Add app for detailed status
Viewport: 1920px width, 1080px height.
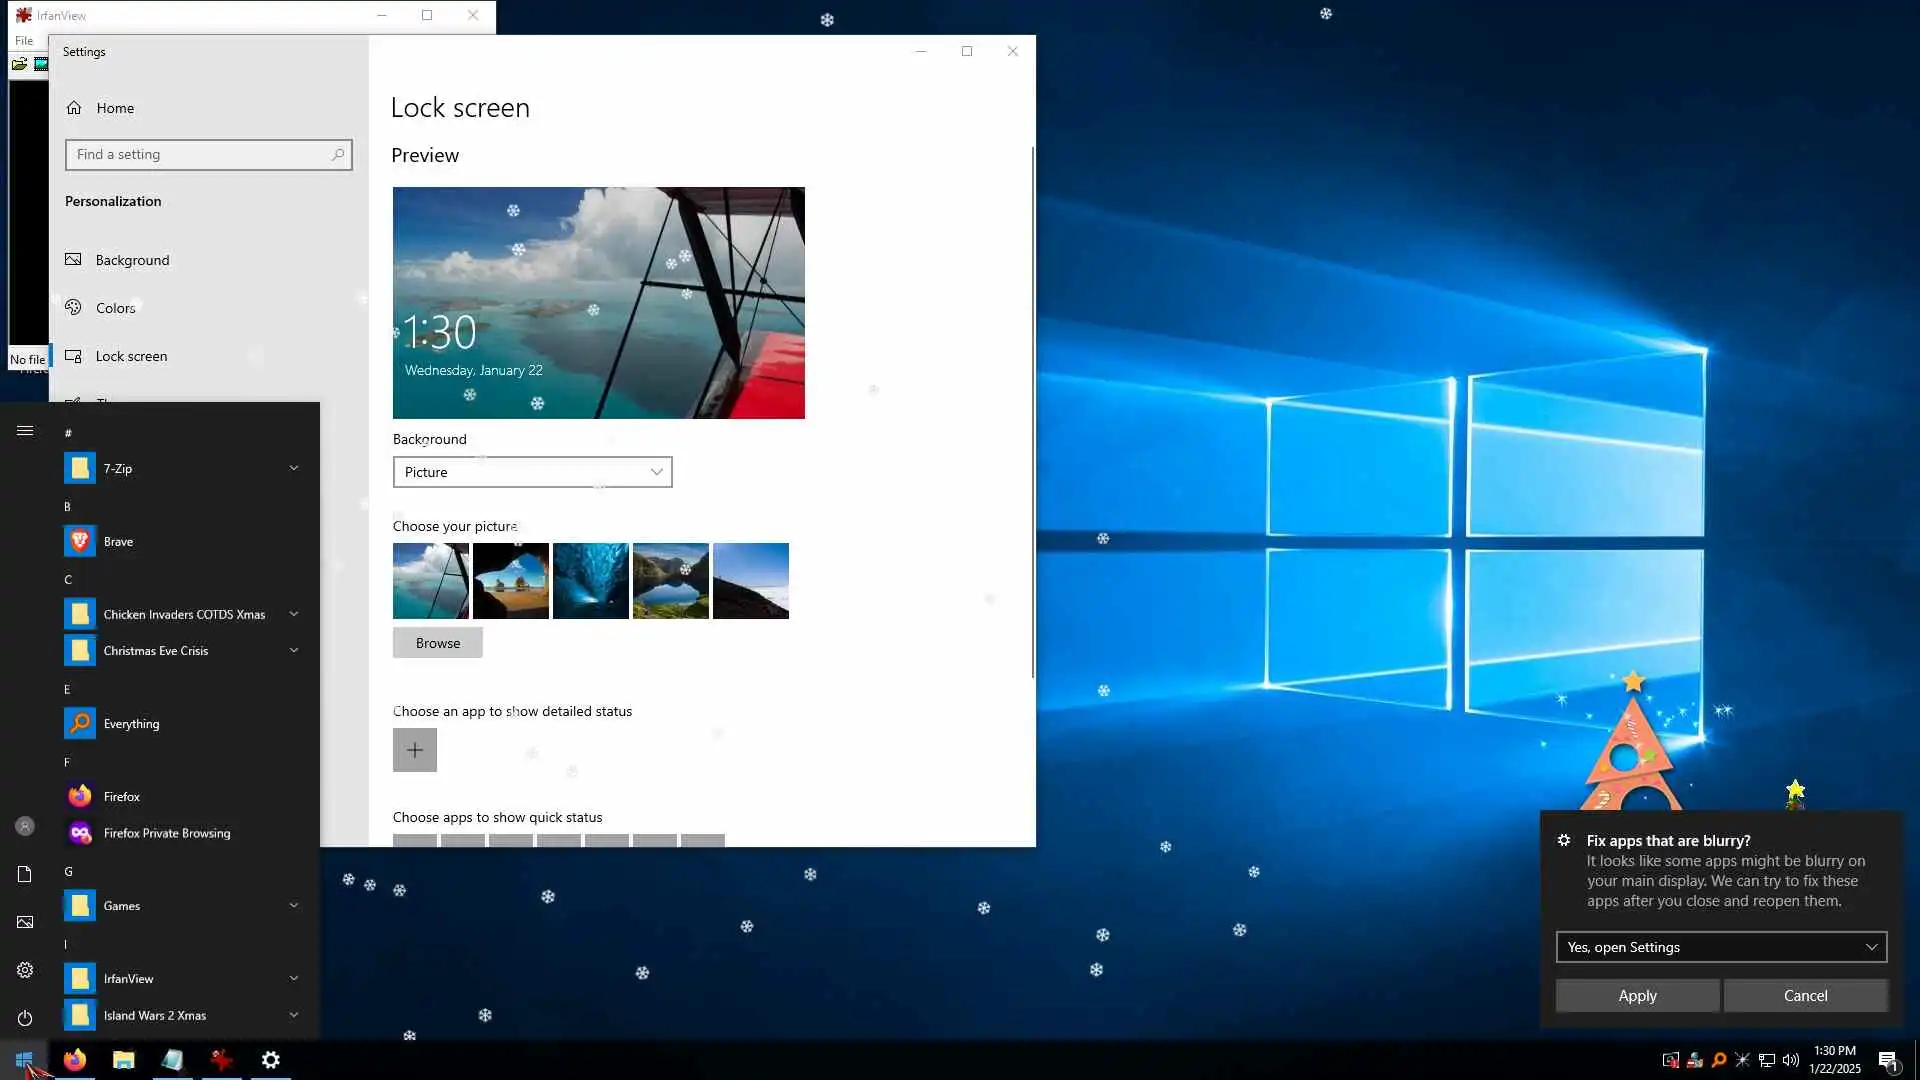click(414, 750)
